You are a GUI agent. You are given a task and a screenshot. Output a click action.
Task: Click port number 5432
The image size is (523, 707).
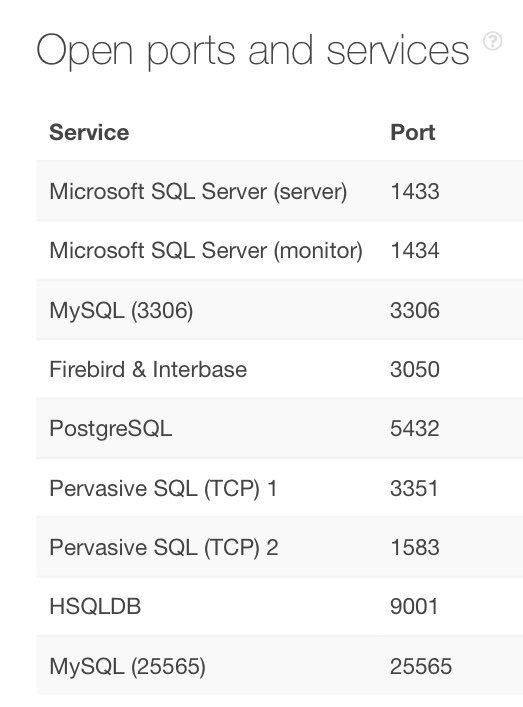coord(415,428)
